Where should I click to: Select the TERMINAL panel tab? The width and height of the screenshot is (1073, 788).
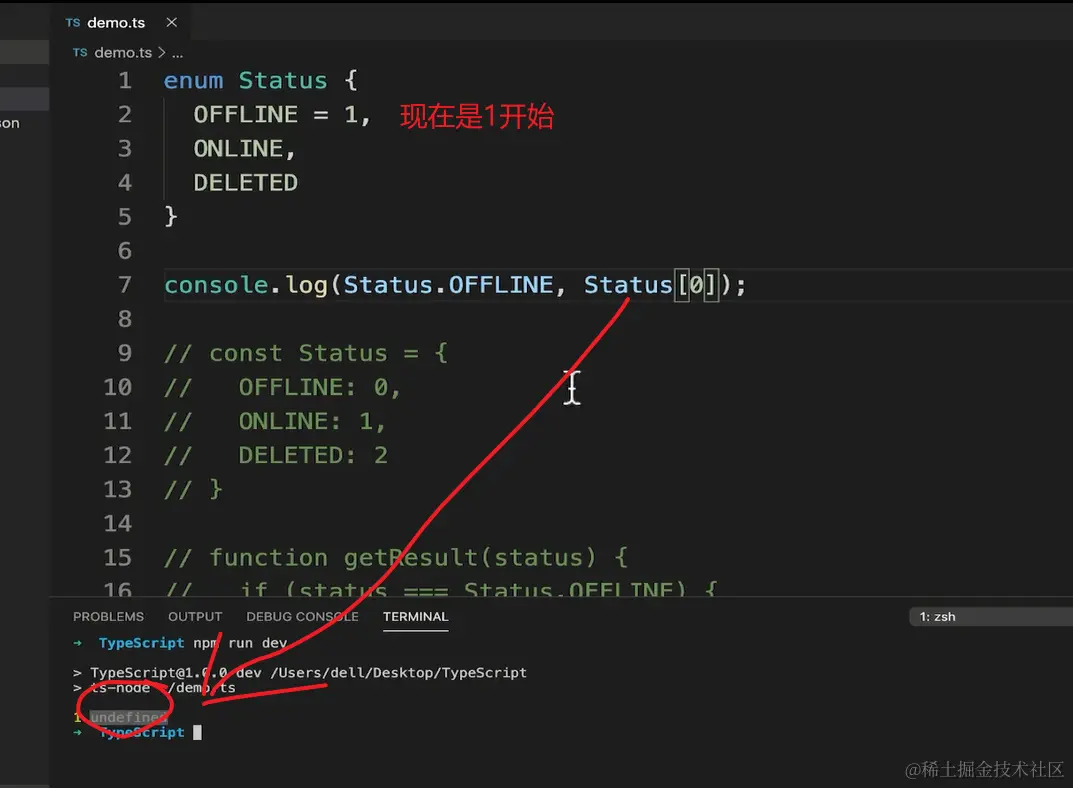click(415, 617)
